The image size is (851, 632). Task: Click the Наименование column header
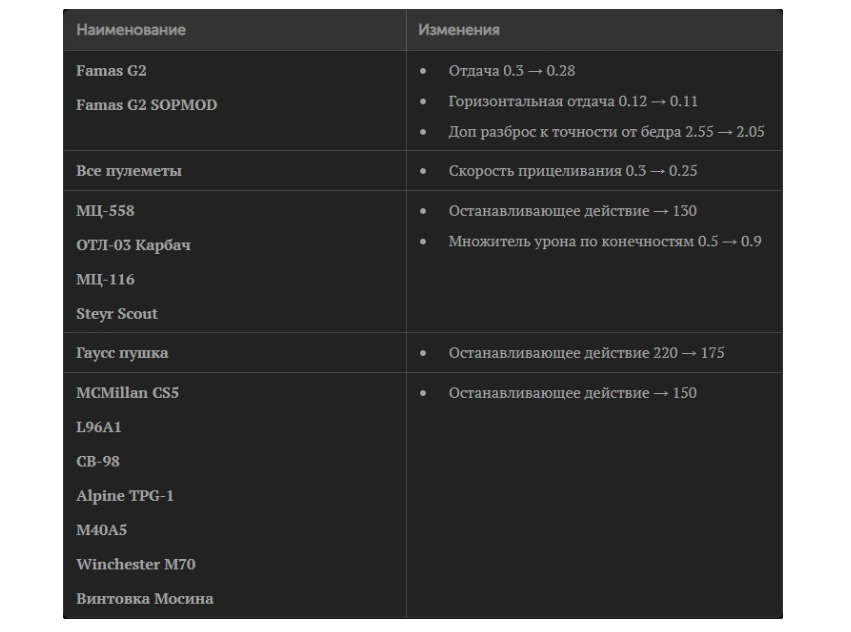coord(131,30)
